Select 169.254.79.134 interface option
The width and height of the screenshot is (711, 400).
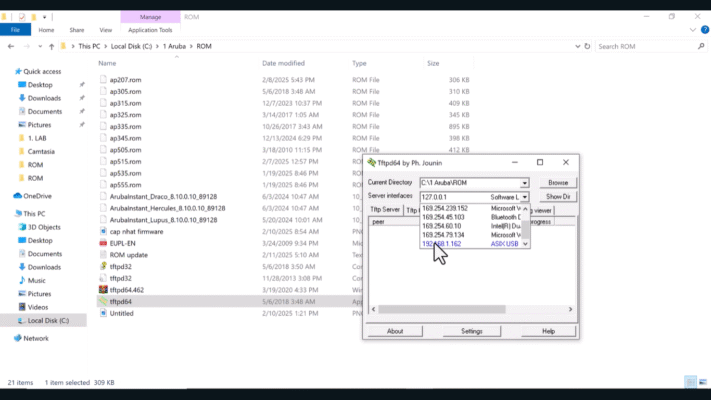click(471, 235)
